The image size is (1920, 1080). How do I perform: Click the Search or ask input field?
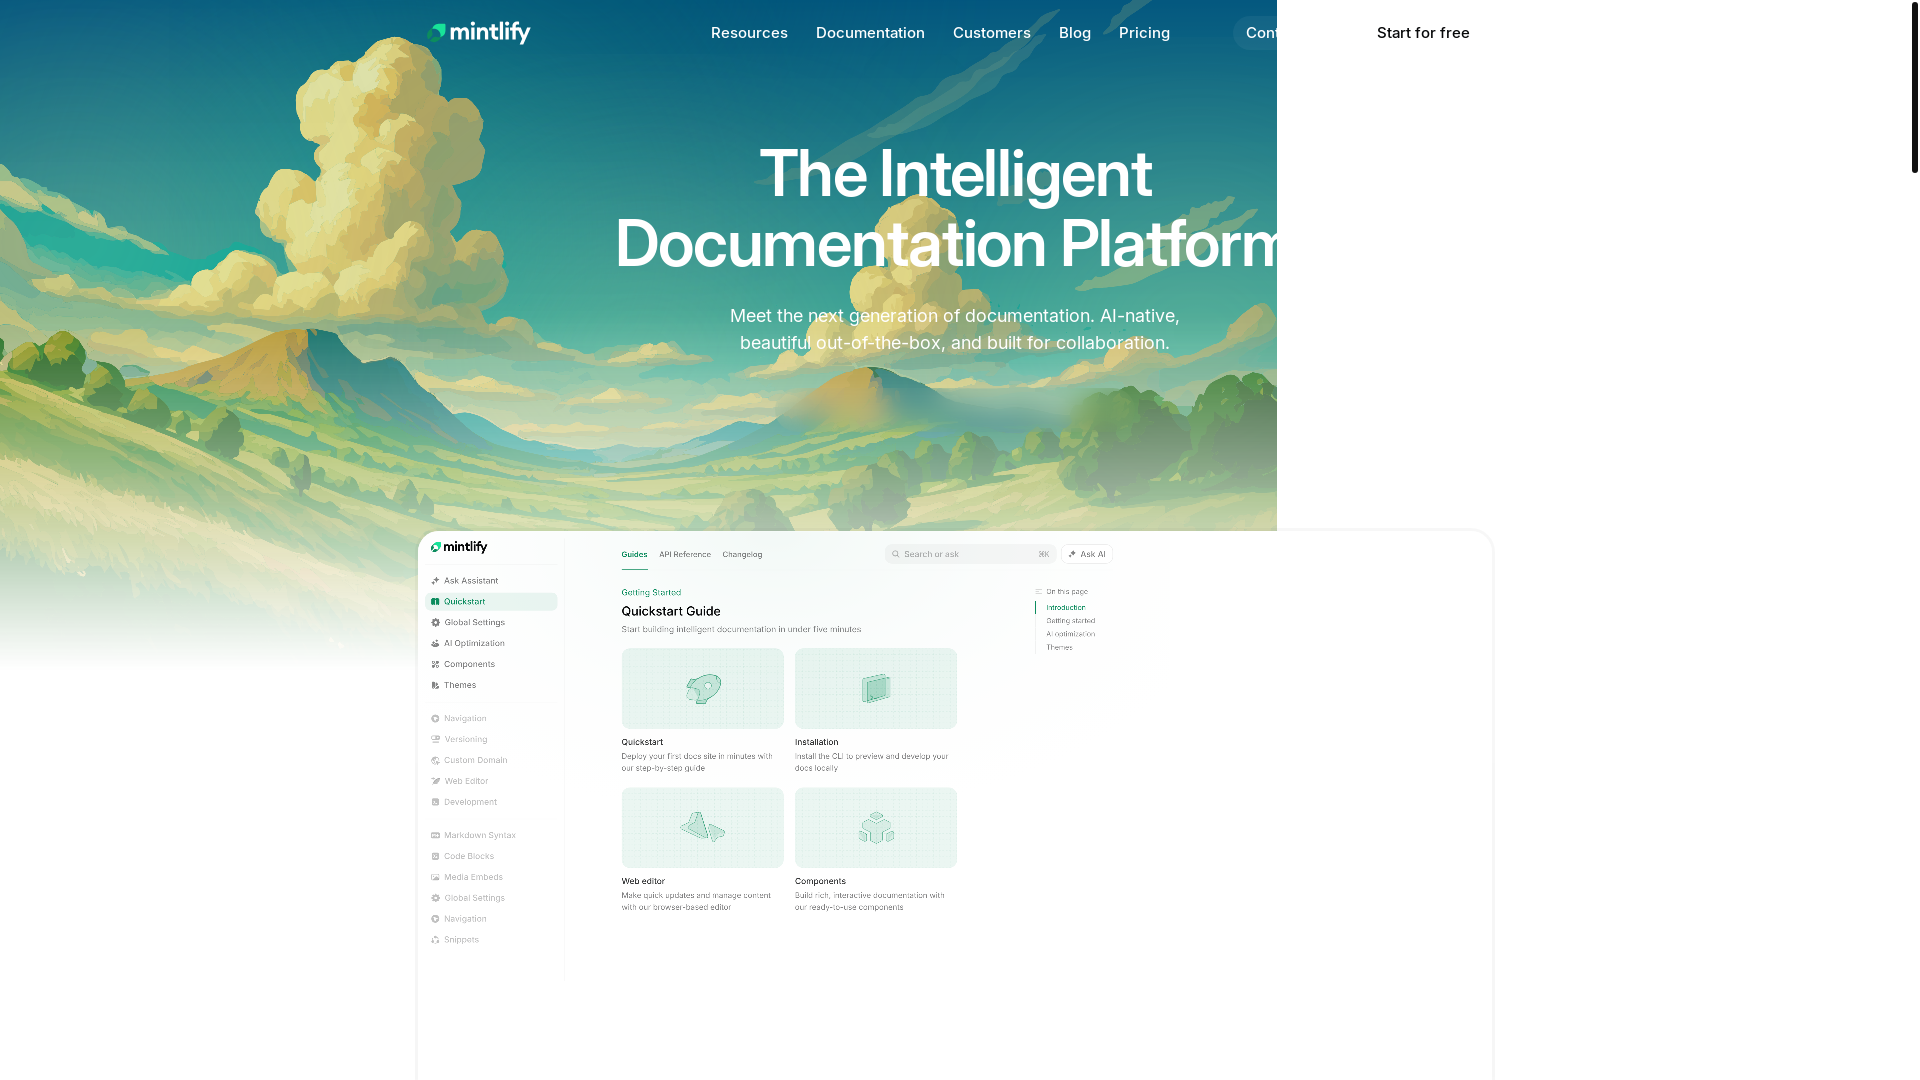[970, 554]
